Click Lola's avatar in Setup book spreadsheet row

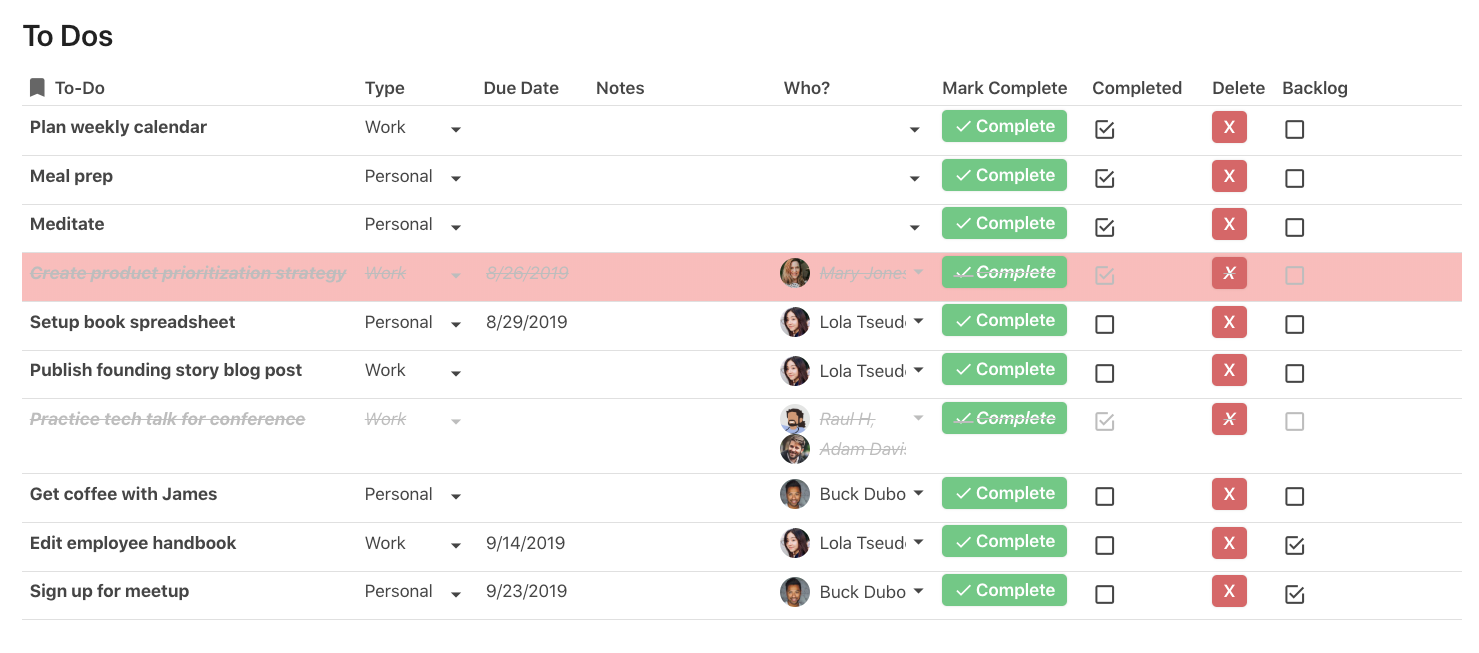(x=795, y=322)
